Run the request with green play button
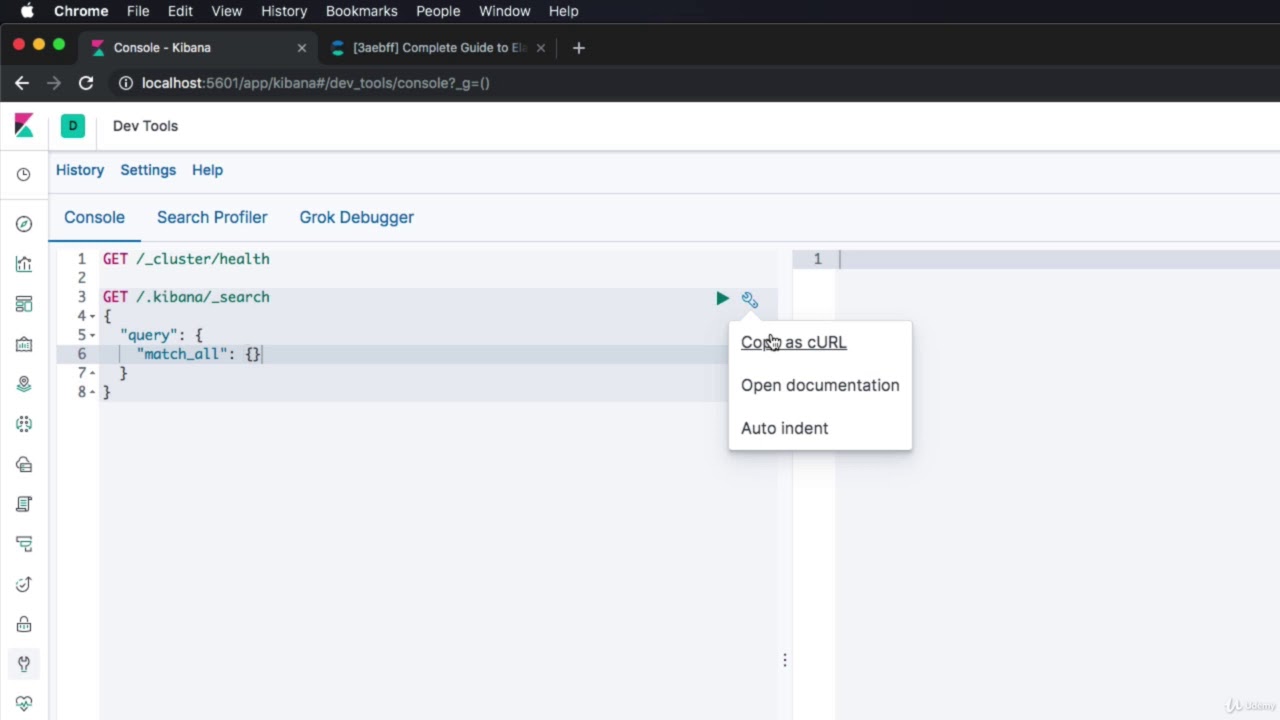The width and height of the screenshot is (1280, 720). 722,298
